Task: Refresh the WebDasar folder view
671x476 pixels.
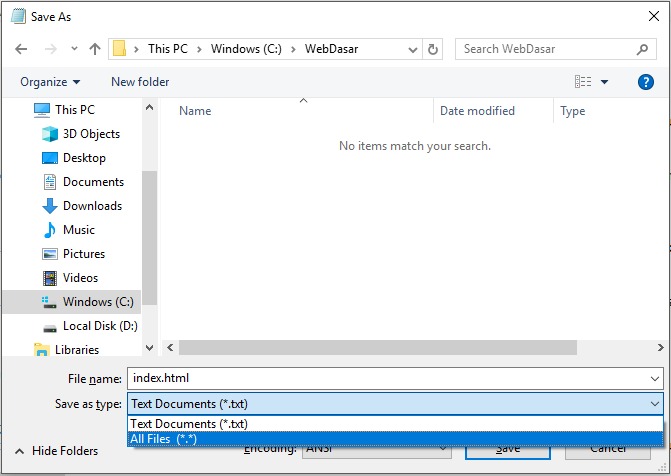Action: coord(433,49)
